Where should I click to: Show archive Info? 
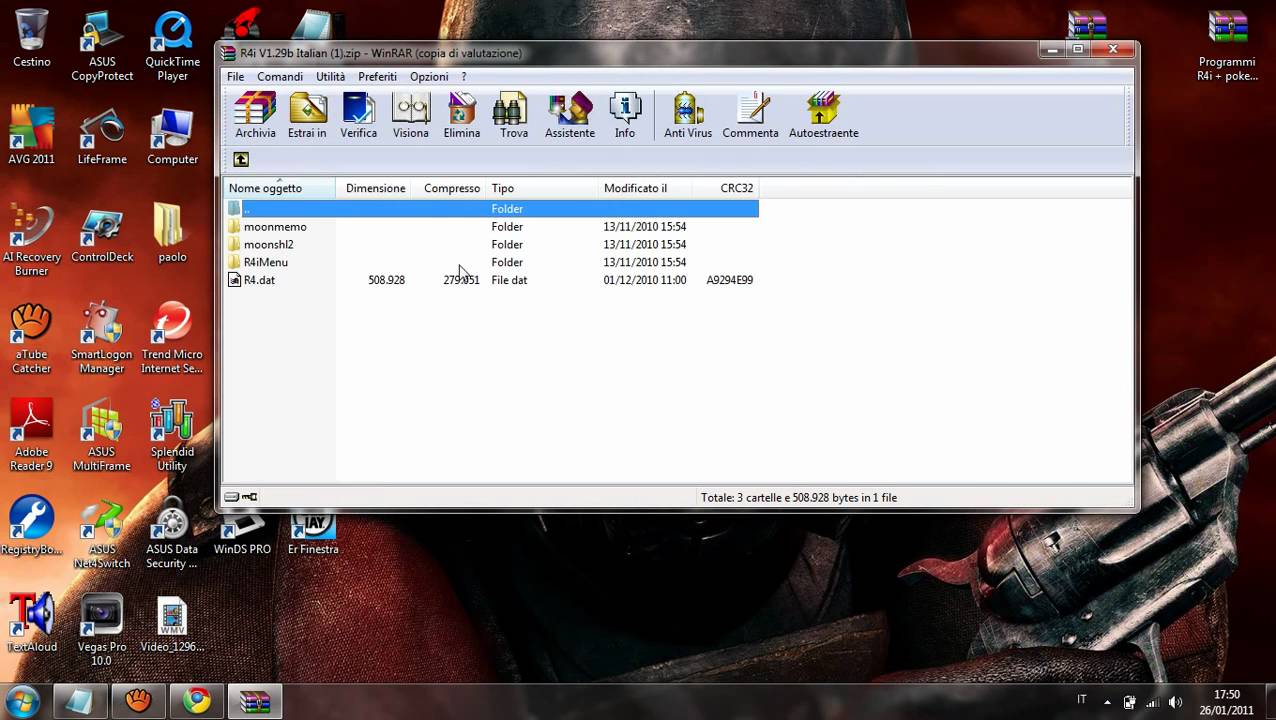tap(625, 116)
